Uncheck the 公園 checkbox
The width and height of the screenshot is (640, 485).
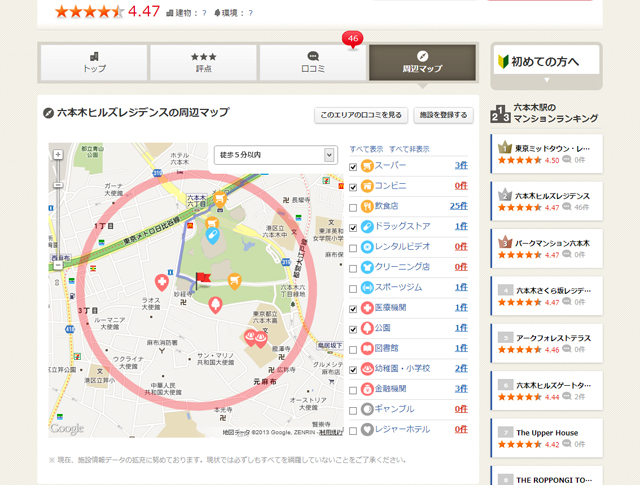[353, 329]
